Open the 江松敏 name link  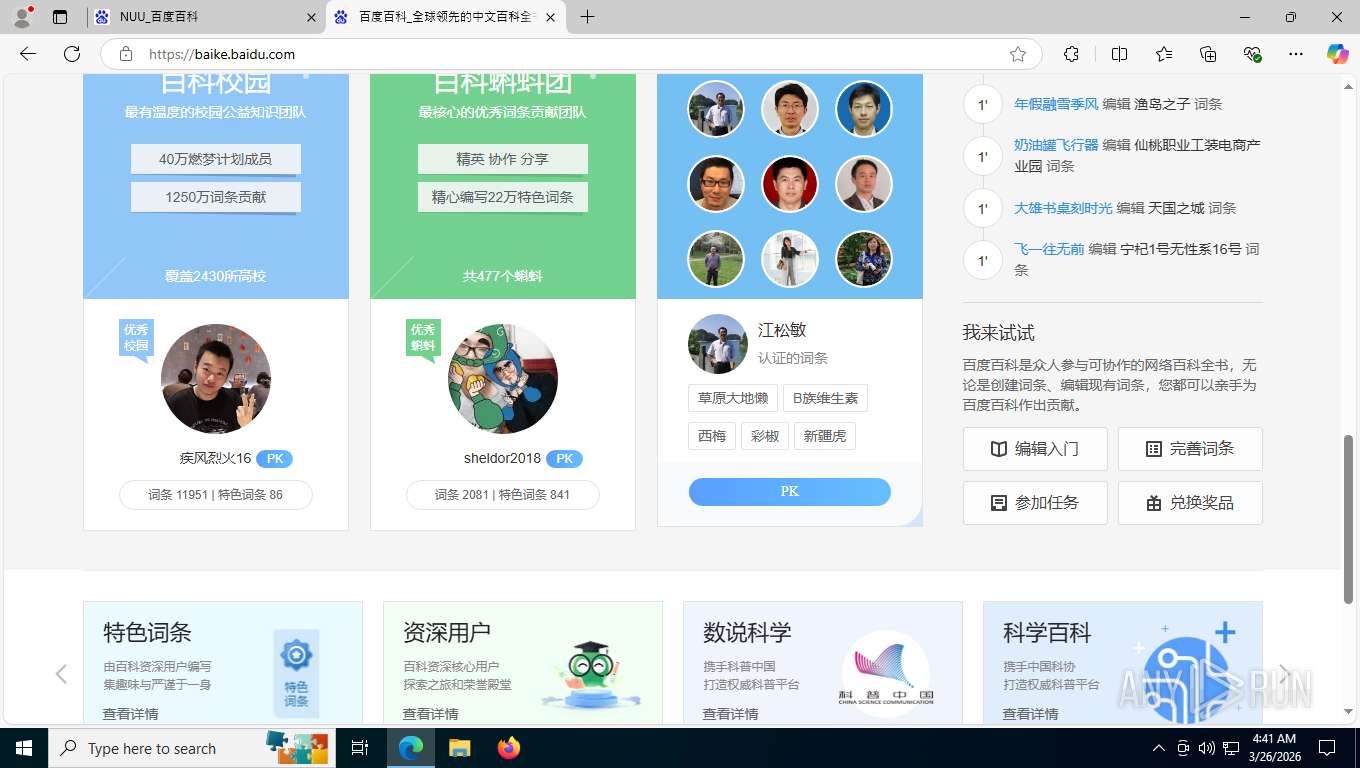pyautogui.click(x=782, y=330)
